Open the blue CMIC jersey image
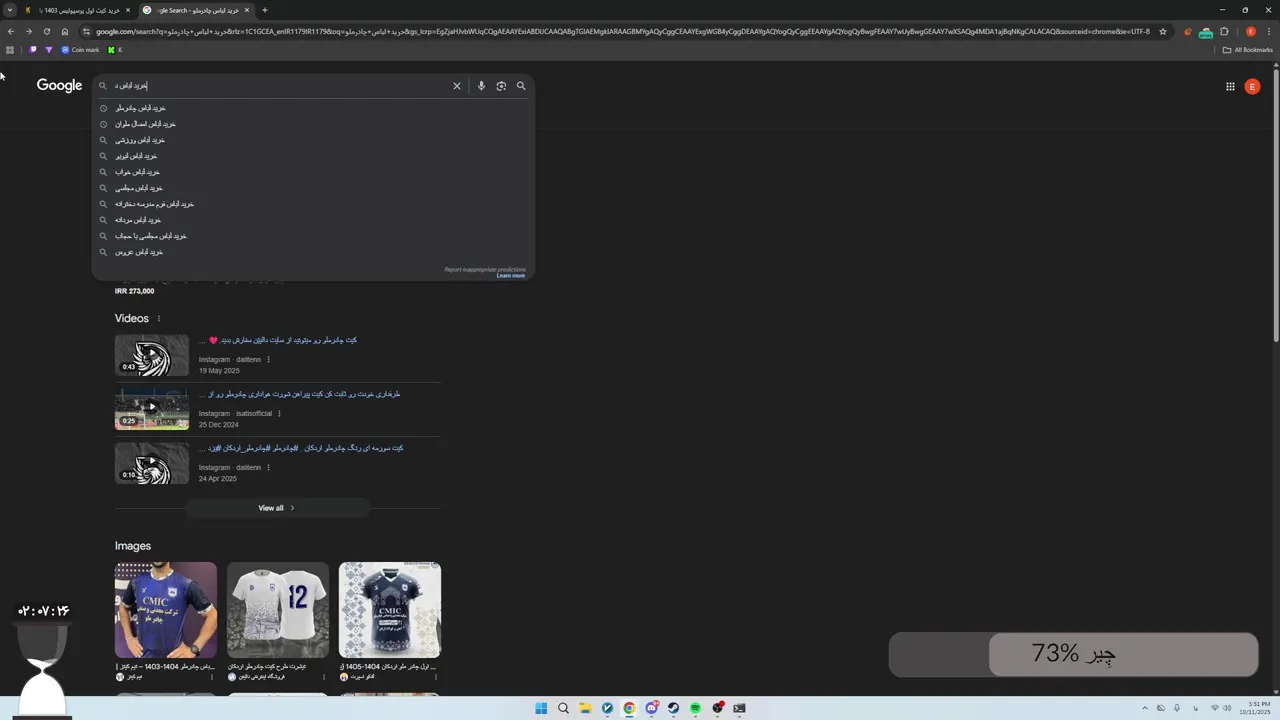 click(166, 610)
